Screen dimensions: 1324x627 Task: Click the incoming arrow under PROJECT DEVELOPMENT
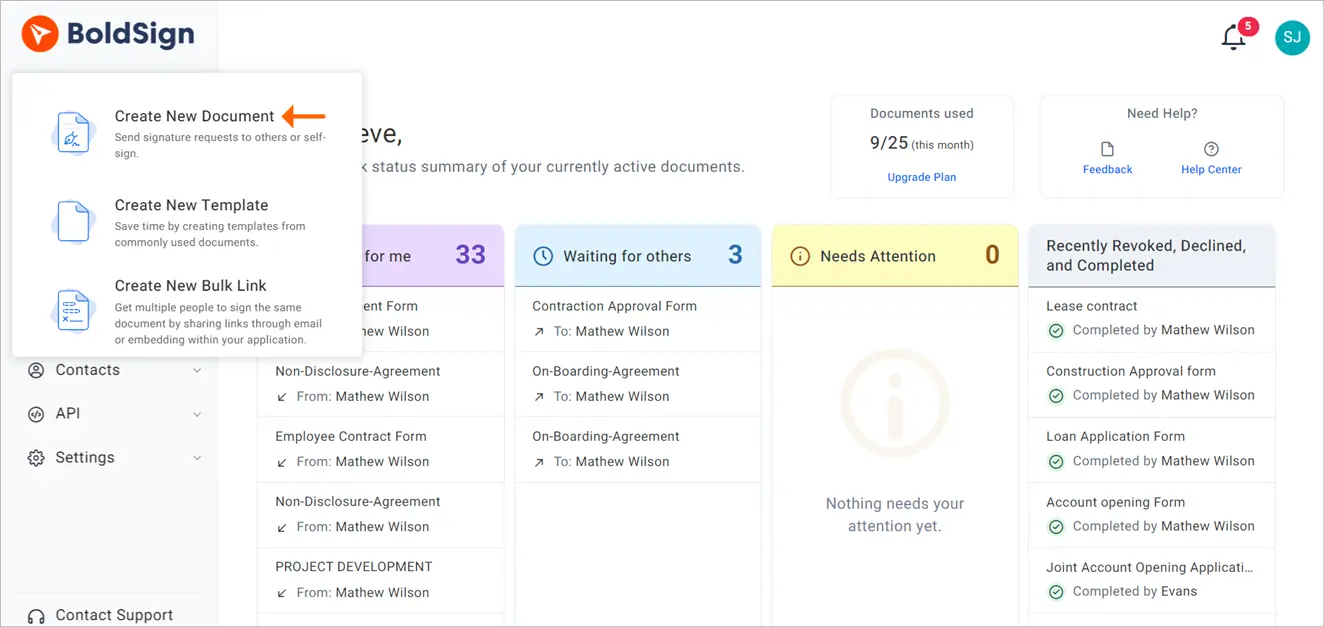point(283,593)
